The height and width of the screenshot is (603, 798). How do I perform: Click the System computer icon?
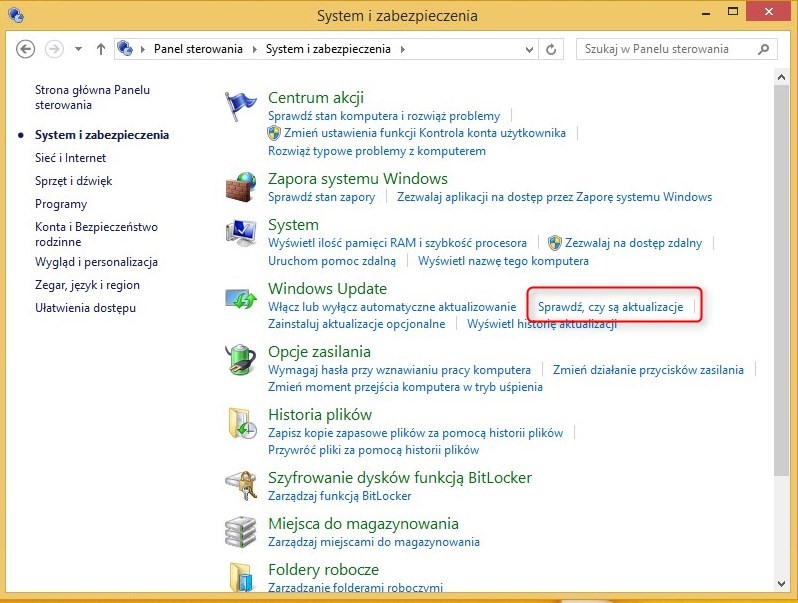tap(241, 234)
